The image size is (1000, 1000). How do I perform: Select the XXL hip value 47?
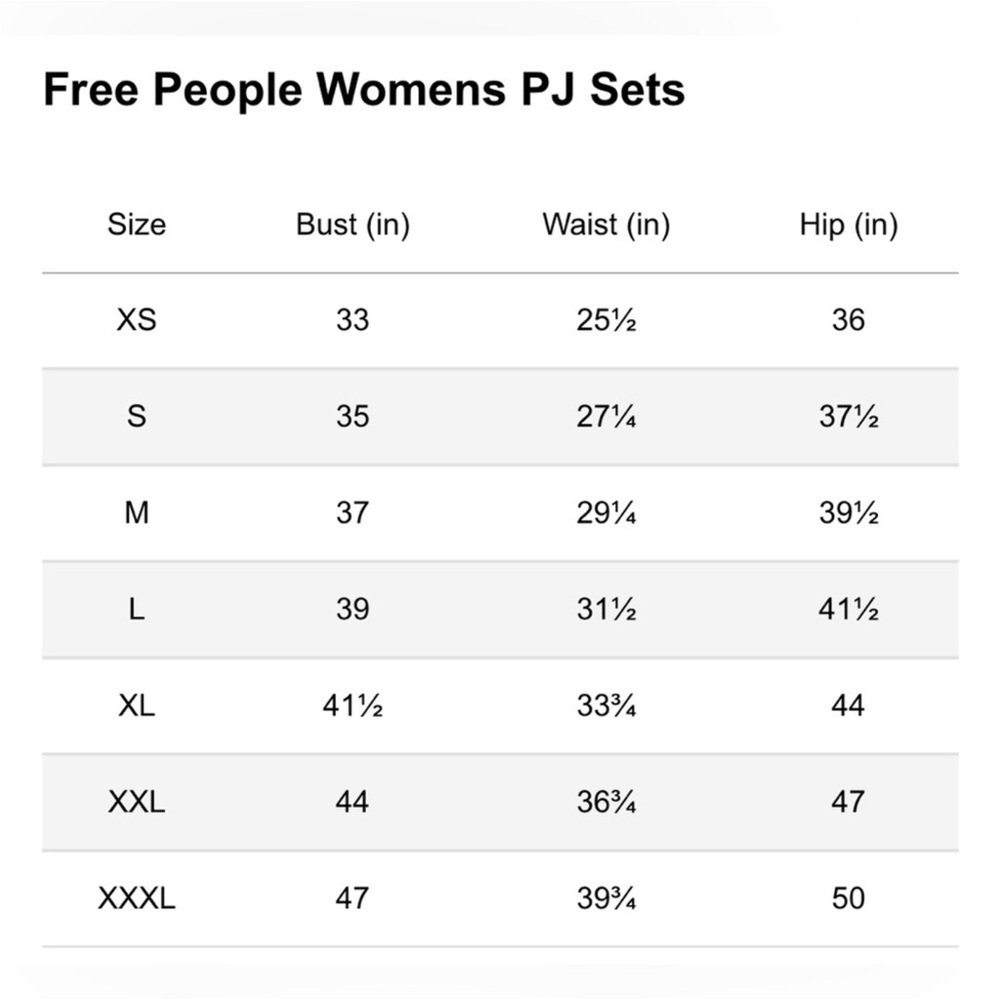(x=848, y=802)
